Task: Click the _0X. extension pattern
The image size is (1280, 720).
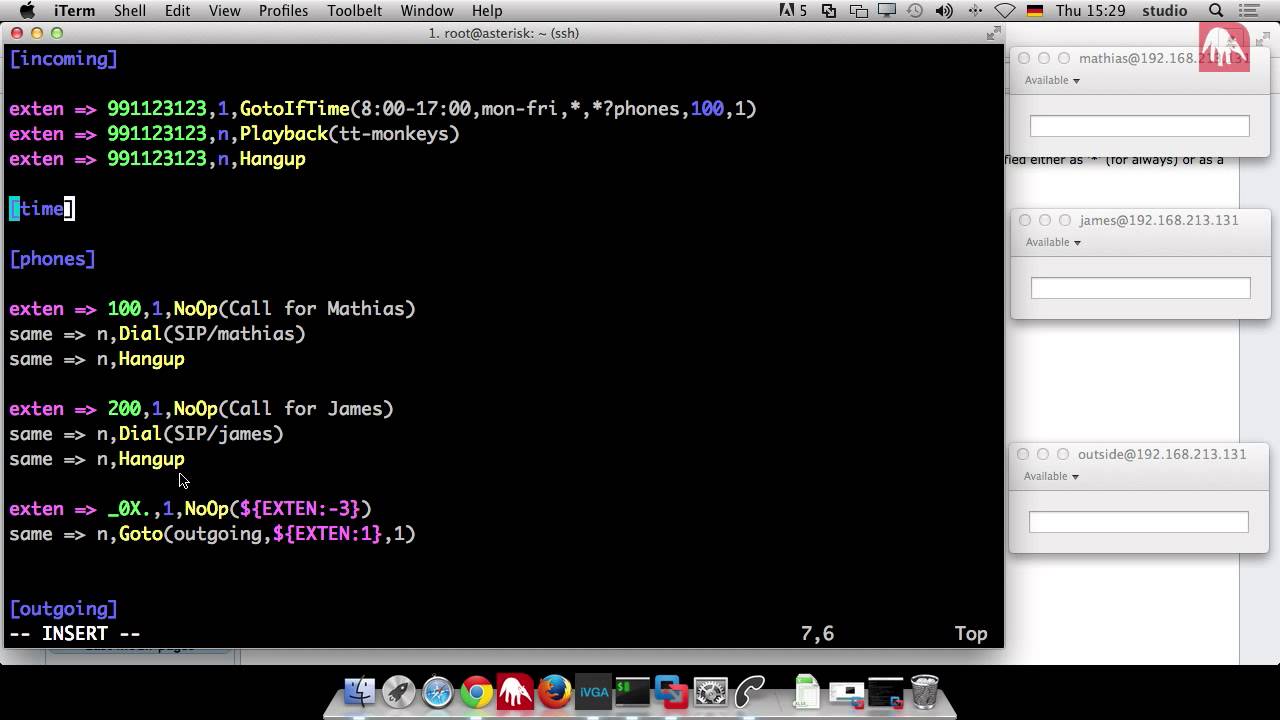Action: click(x=130, y=509)
